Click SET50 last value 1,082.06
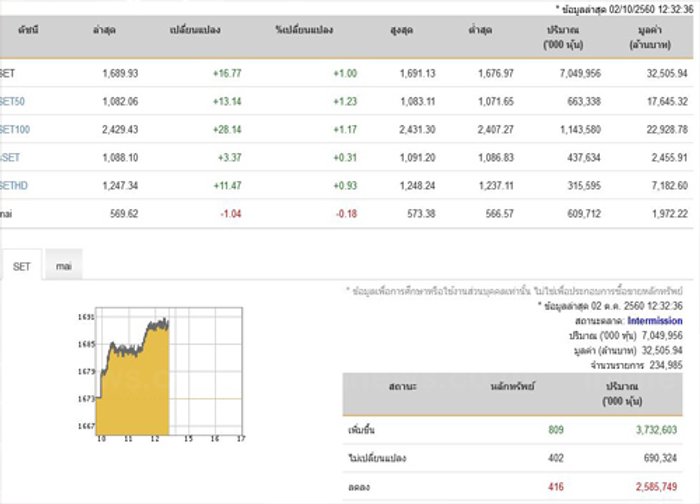The height and width of the screenshot is (504, 700). tap(120, 101)
